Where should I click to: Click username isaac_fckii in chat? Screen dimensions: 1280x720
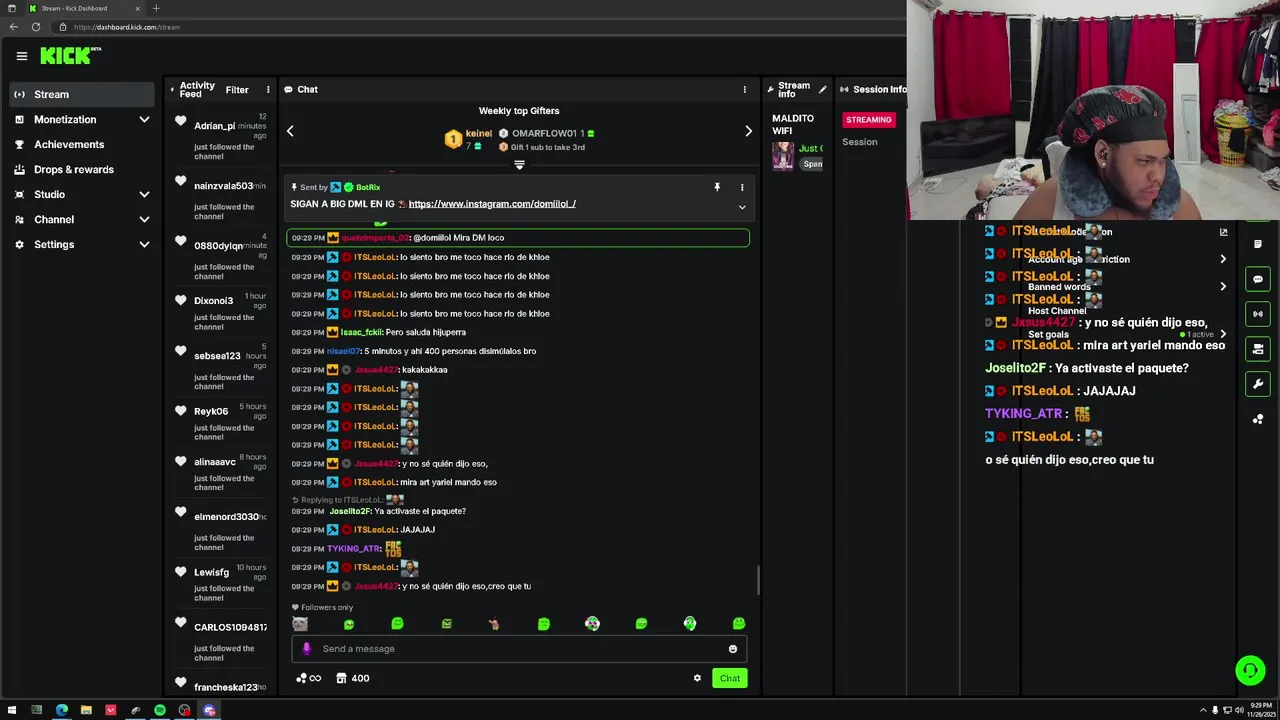(x=361, y=332)
